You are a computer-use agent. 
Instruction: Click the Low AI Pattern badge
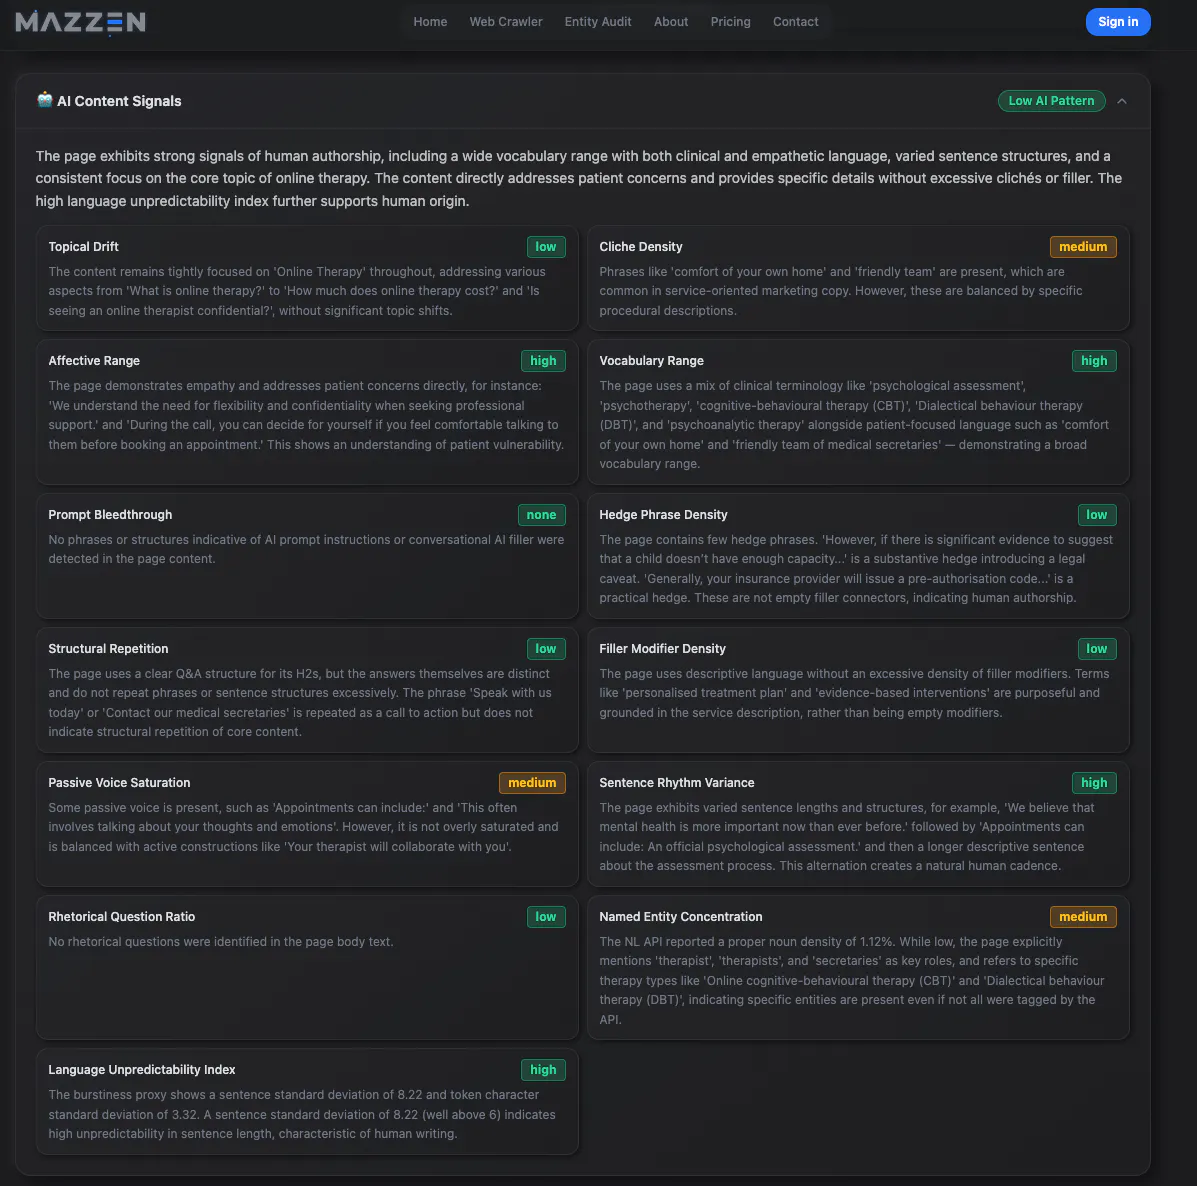[x=1050, y=101]
